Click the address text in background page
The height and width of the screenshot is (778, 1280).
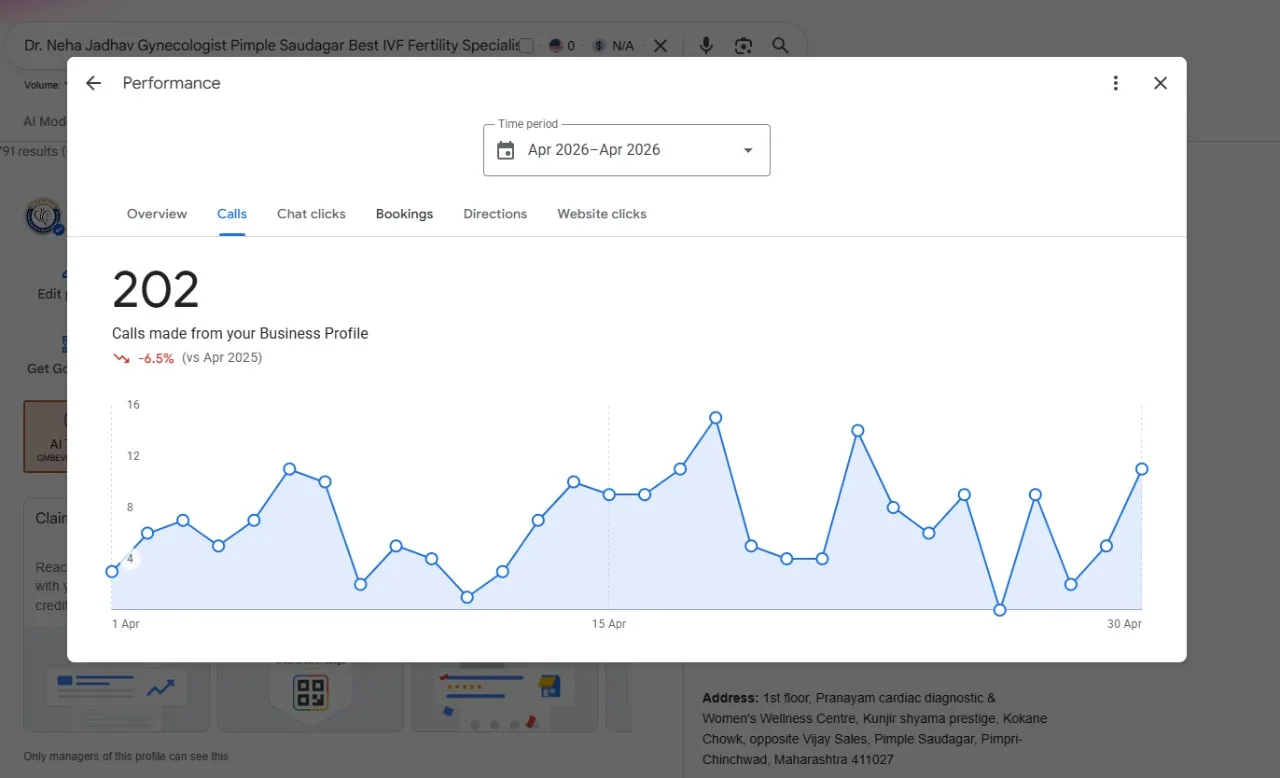(874, 729)
